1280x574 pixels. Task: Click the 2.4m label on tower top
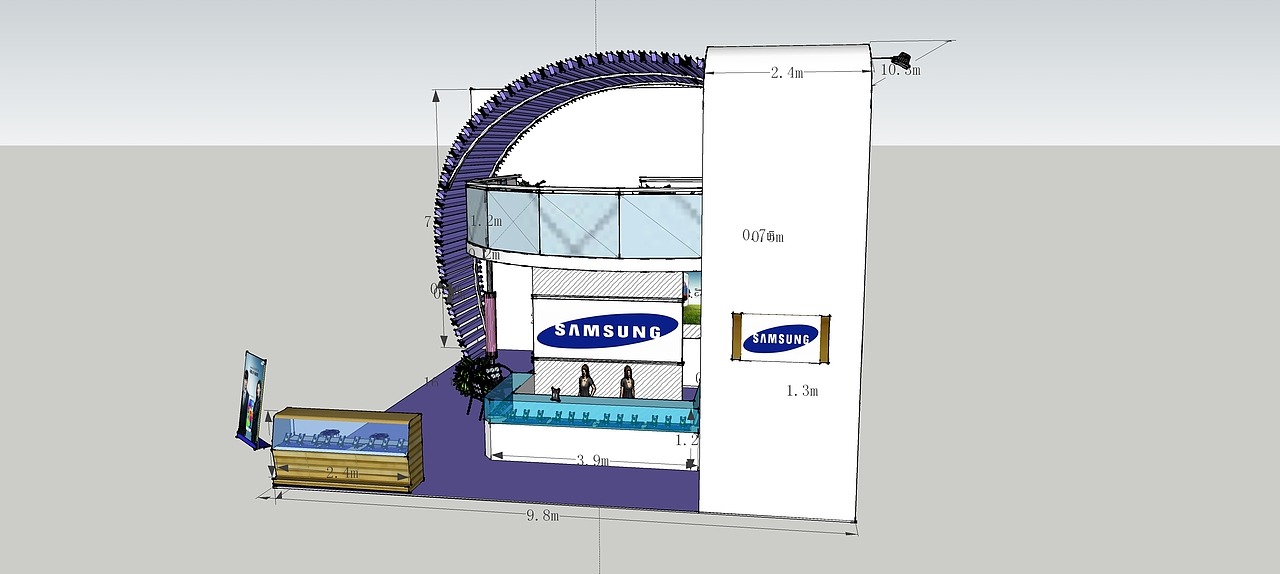pos(787,72)
